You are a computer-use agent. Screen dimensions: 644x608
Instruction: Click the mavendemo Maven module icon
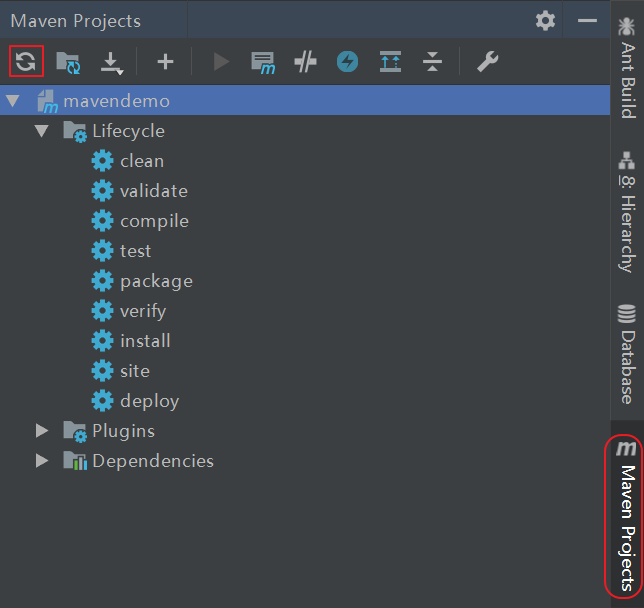[x=48, y=101]
